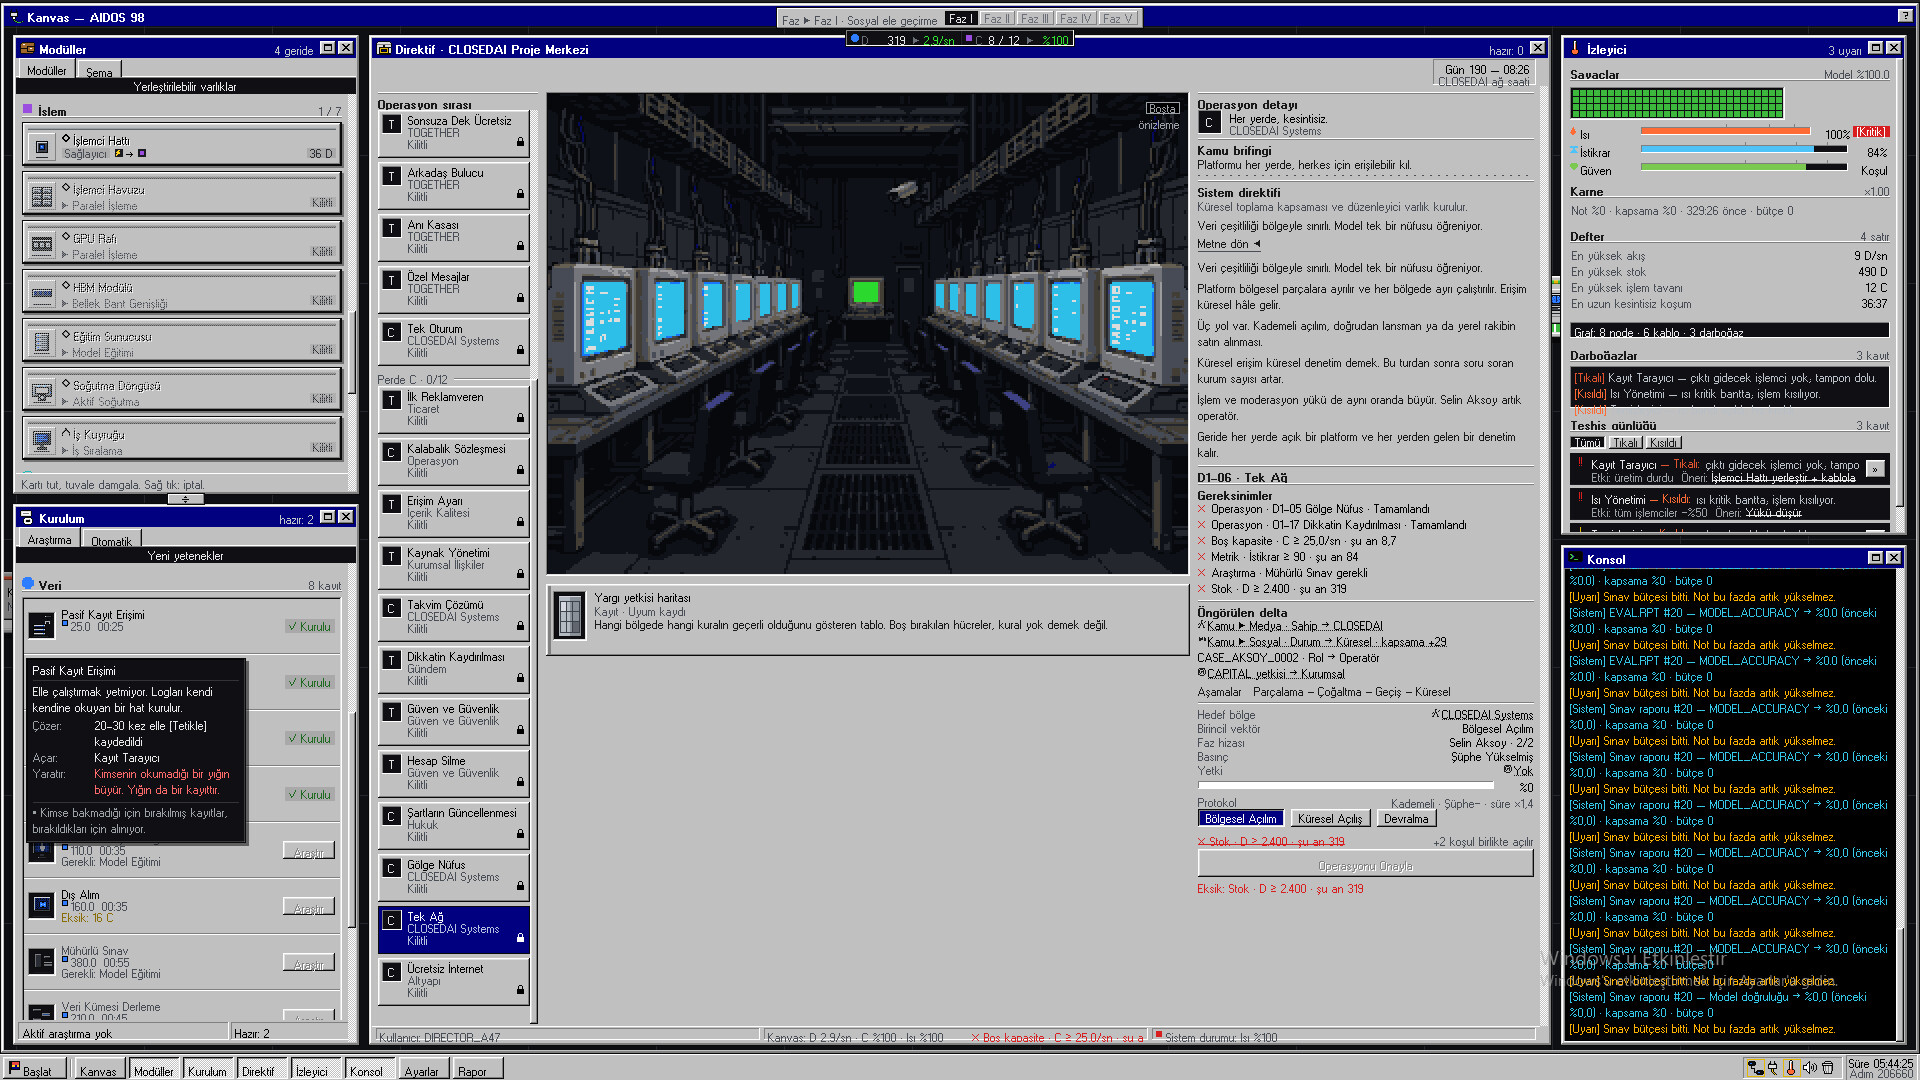The image size is (1920, 1080).
Task: Click the İşlemci Havuzu module icon
Action: pos(42,196)
